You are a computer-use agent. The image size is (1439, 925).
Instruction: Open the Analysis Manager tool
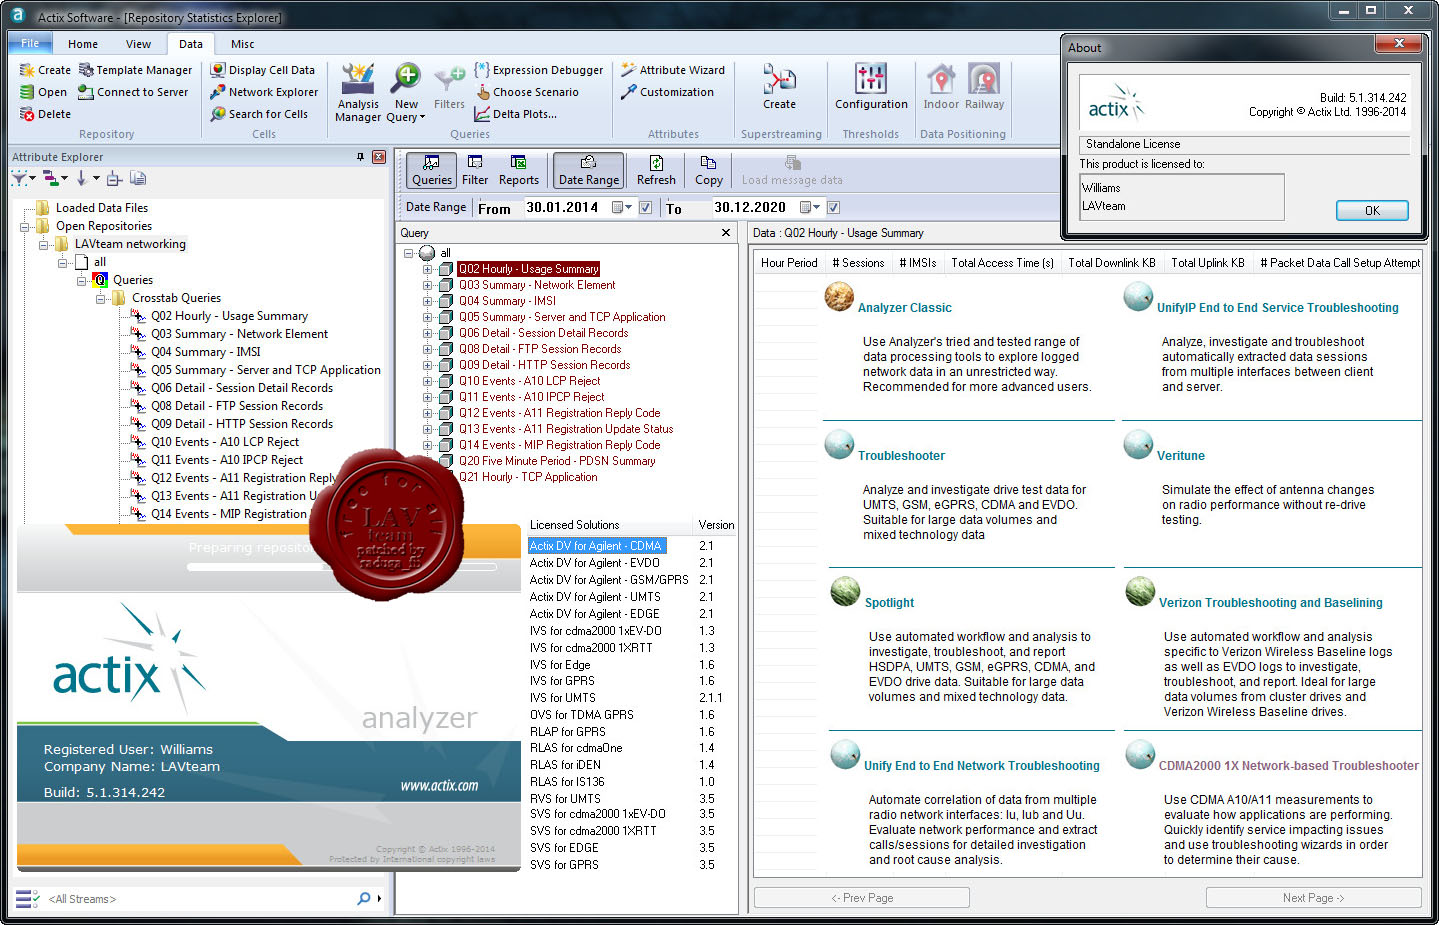pos(358,93)
